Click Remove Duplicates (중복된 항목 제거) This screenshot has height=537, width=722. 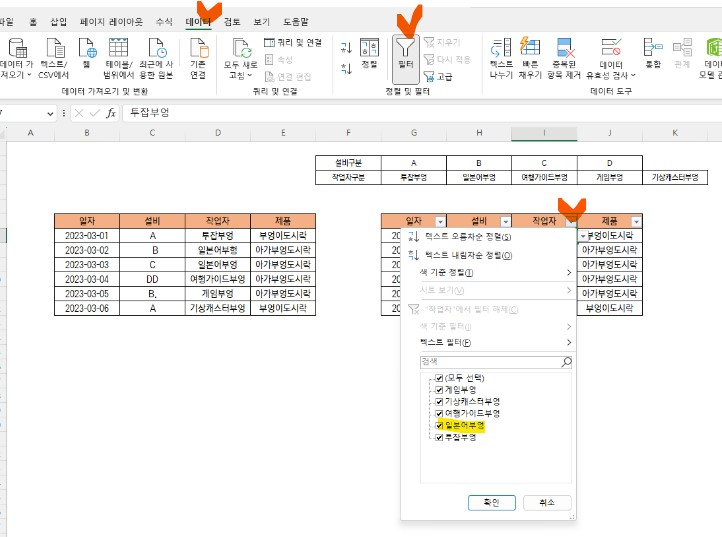[565, 58]
